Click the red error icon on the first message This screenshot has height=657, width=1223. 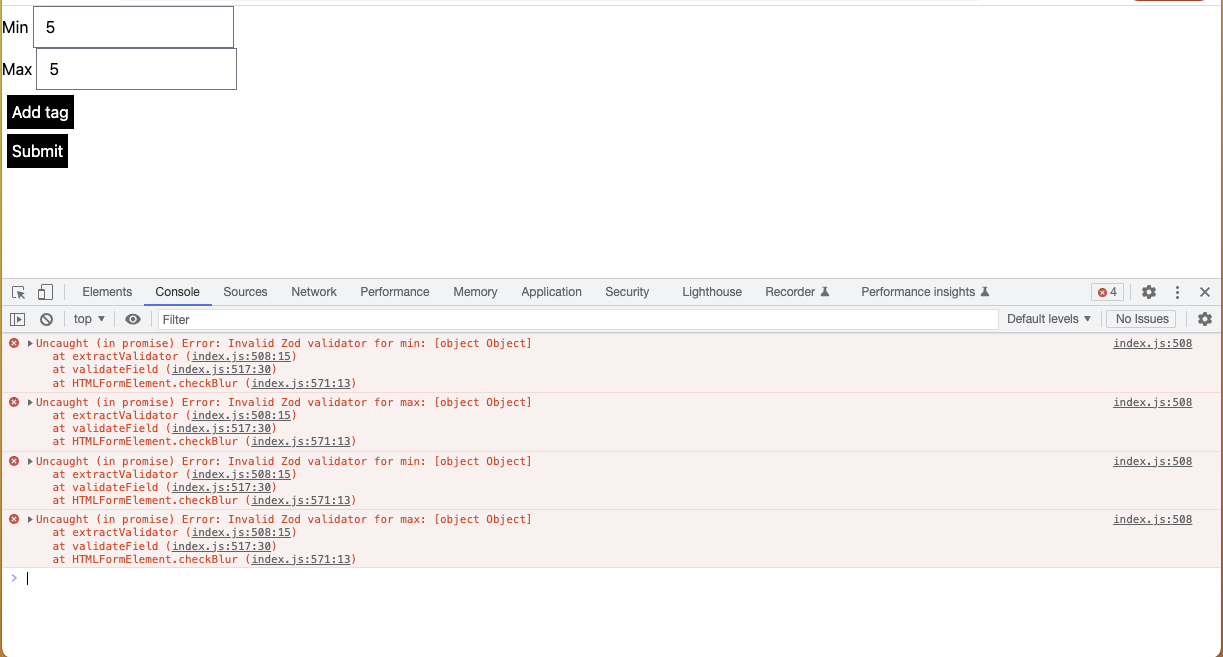pyautogui.click(x=12, y=343)
